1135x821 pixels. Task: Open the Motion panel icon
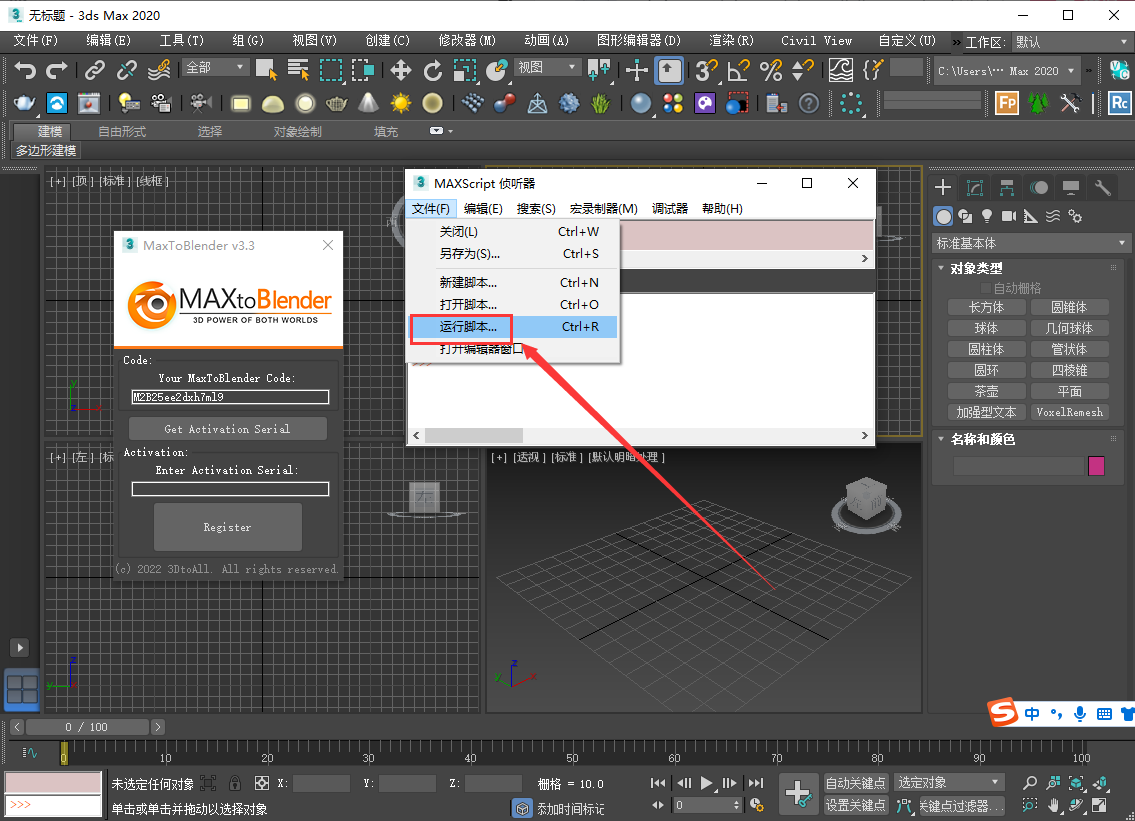coord(1039,188)
